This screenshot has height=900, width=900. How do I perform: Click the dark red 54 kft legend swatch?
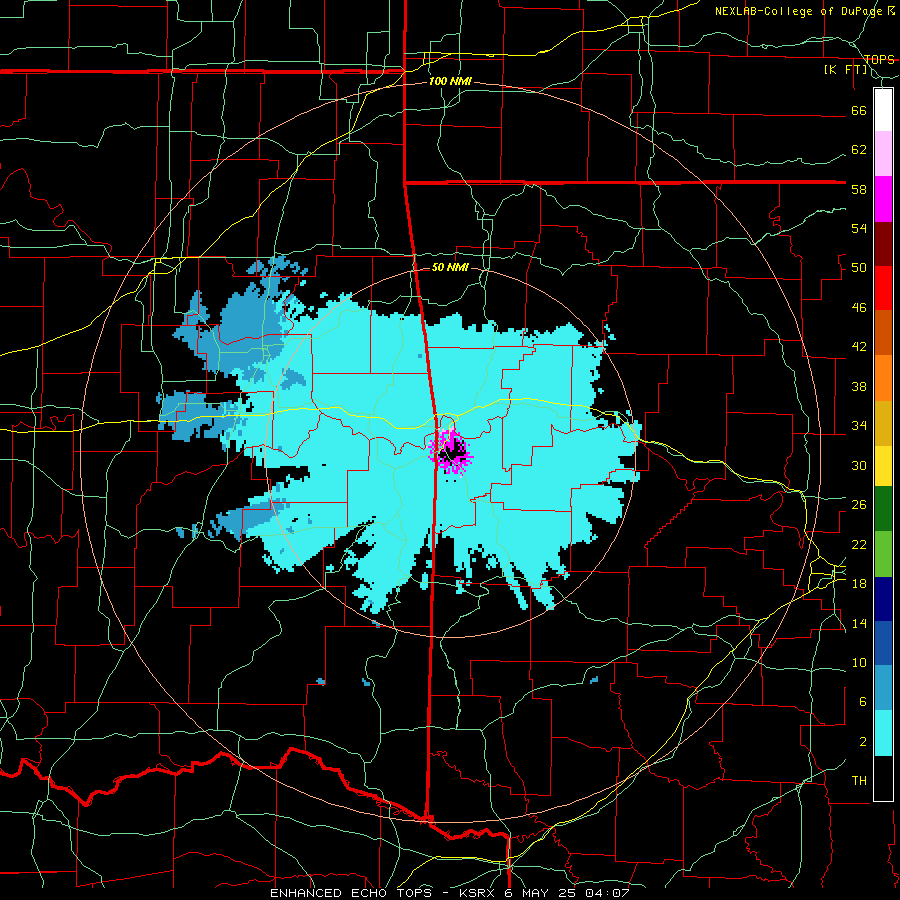pyautogui.click(x=883, y=244)
